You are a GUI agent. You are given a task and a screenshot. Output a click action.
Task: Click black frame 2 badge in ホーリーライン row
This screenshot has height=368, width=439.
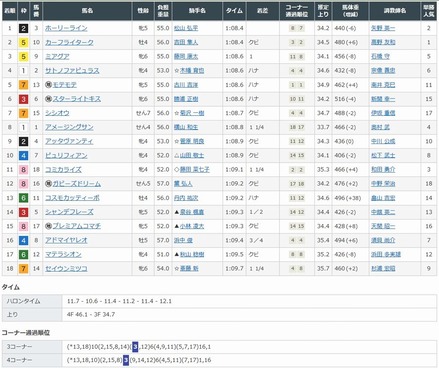coord(23,28)
